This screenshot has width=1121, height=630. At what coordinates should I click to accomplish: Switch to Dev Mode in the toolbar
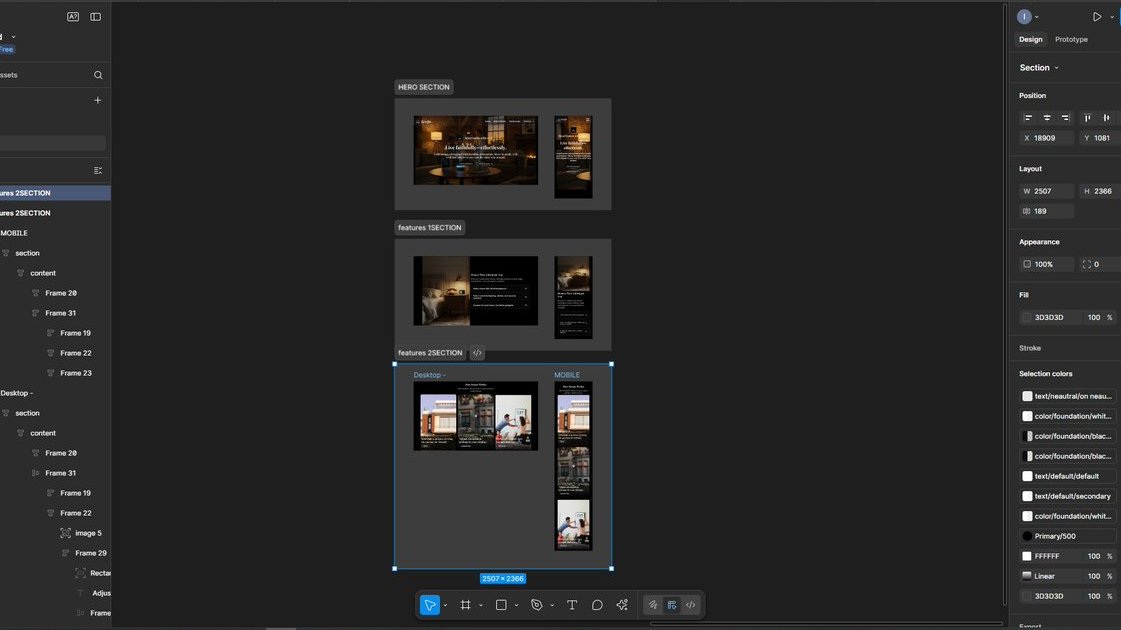point(691,605)
